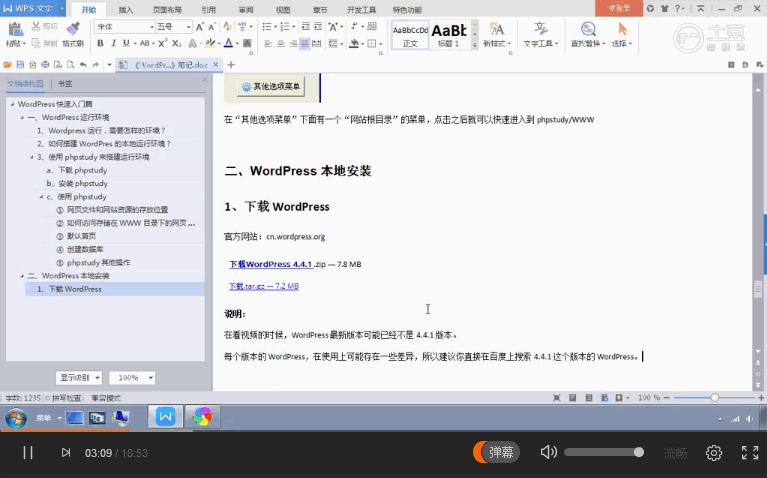Select the Format Painter brush
The width and height of the screenshot is (767, 478).
pos(73,28)
